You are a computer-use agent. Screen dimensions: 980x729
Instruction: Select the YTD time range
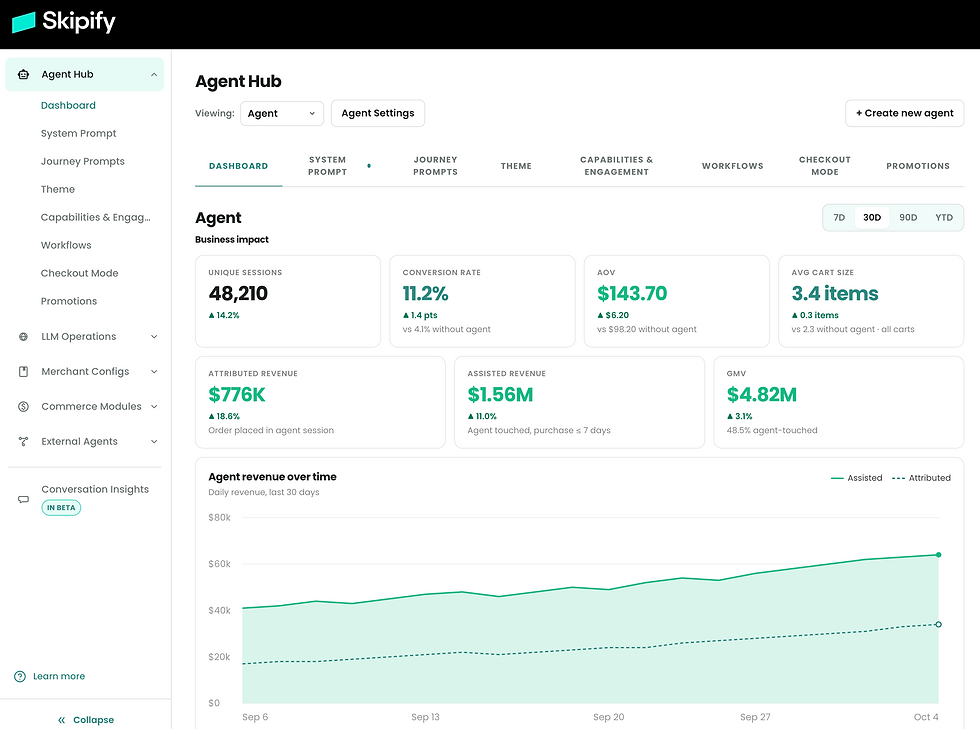point(944,218)
